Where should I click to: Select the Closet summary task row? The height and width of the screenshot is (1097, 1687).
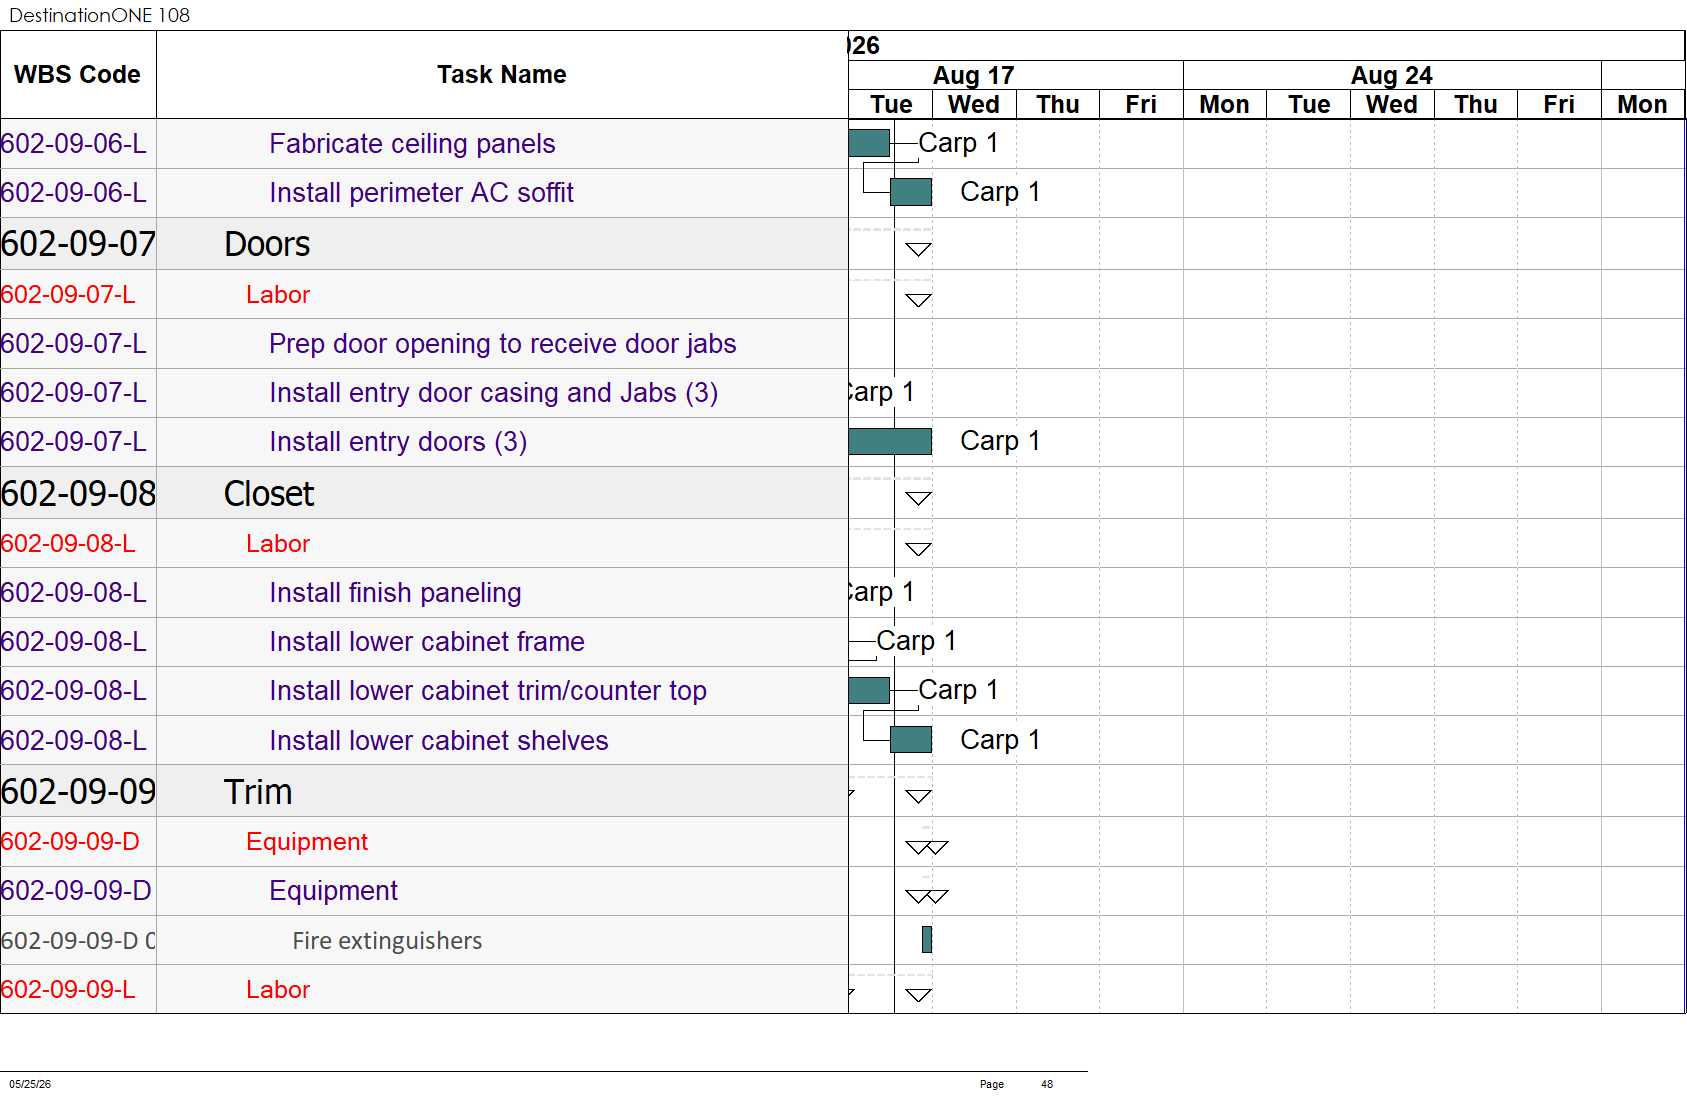point(424,493)
